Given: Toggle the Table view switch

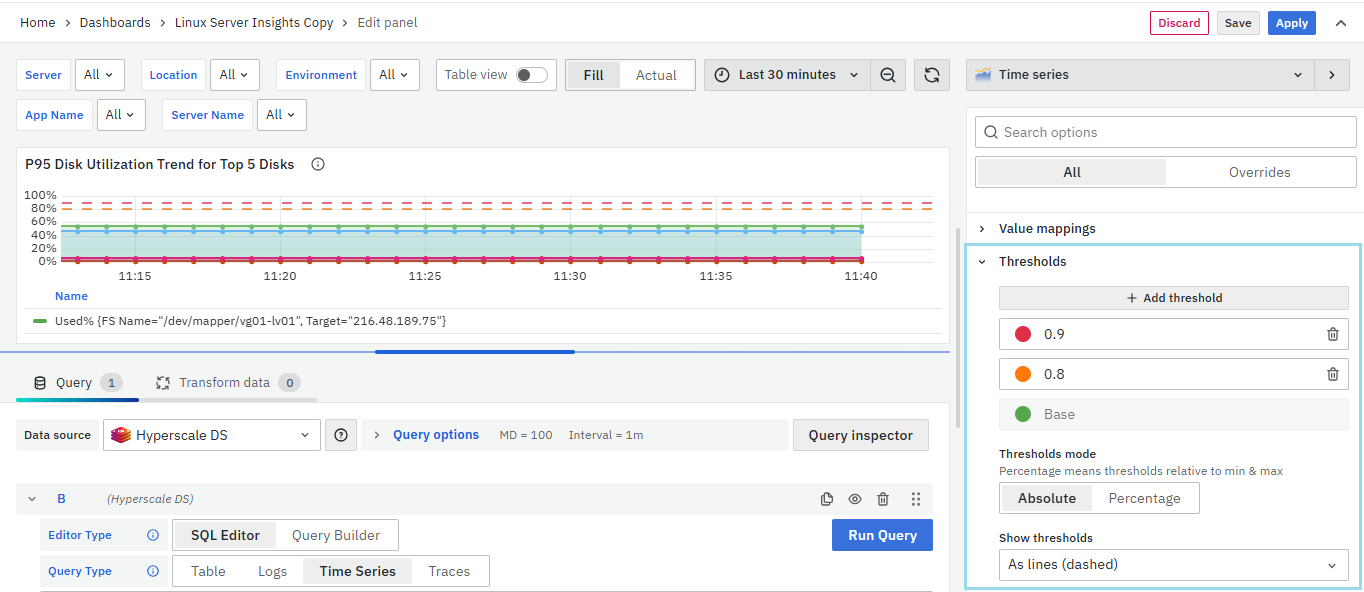Looking at the screenshot, I should coord(531,75).
